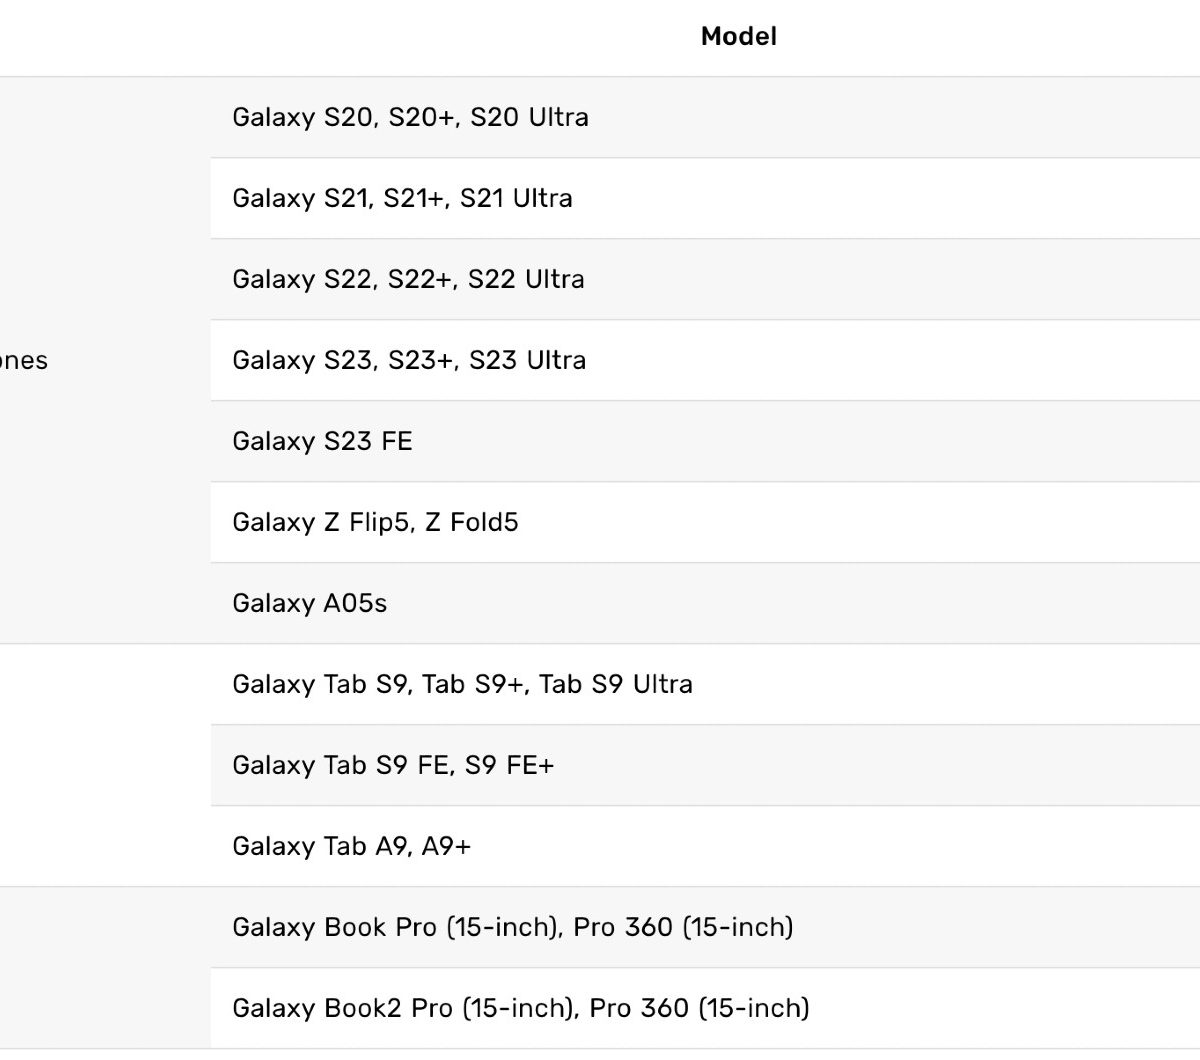Select the Galaxy S23 FE row
This screenshot has height=1060, width=1200.
(x=322, y=442)
